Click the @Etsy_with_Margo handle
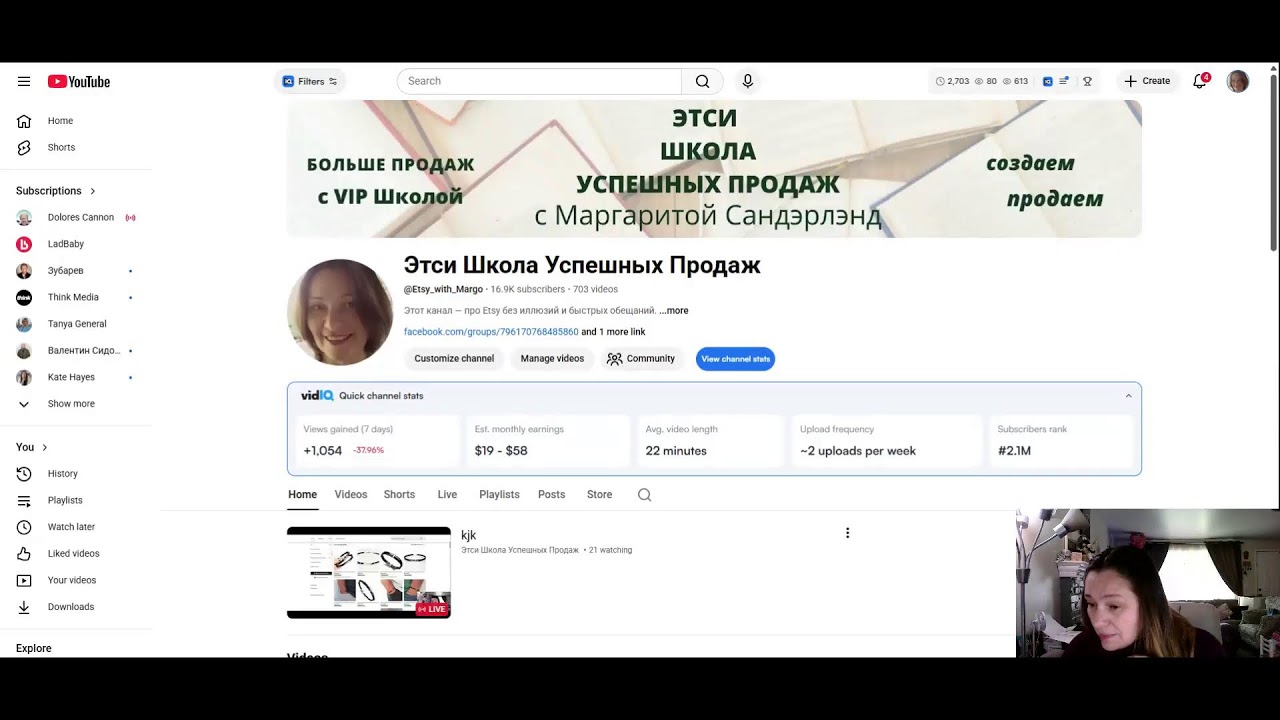Viewport: 1280px width, 720px height. coord(443,290)
